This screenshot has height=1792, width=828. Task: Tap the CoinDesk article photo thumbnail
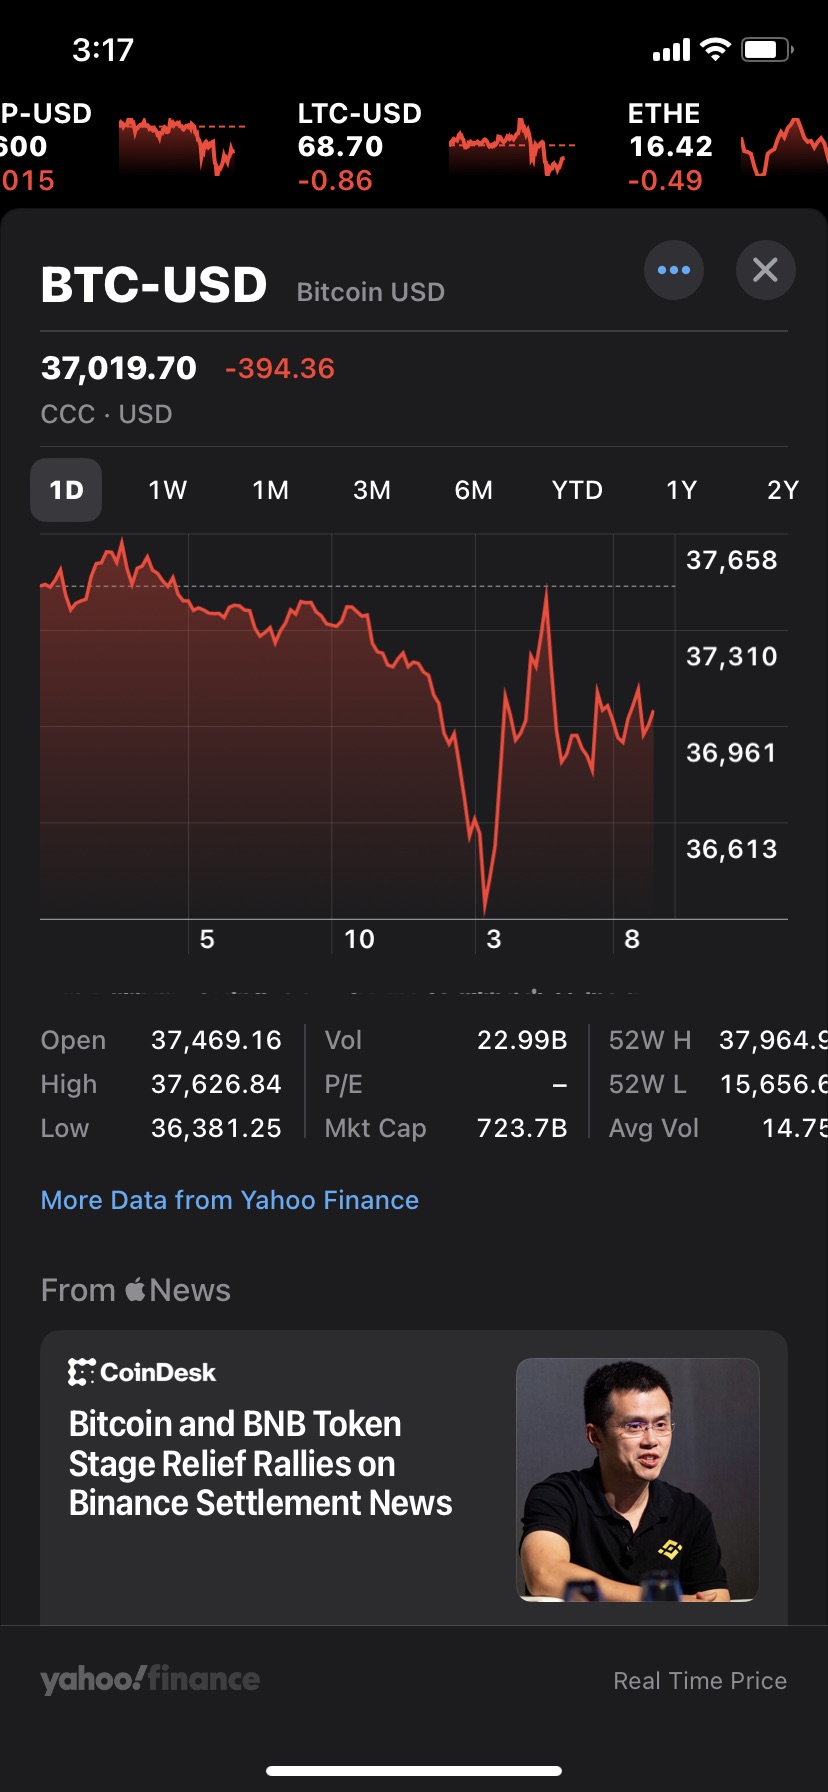pyautogui.click(x=637, y=1479)
